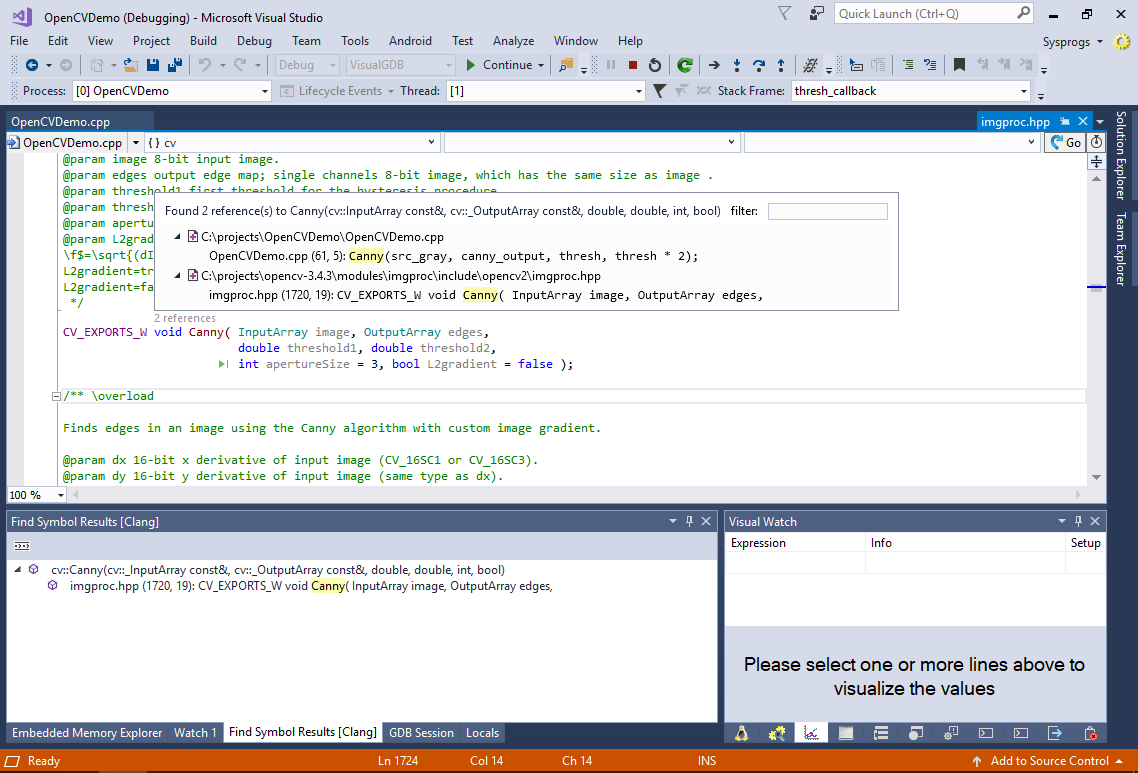
Task: Click the Step Over icon
Action: 758,65
